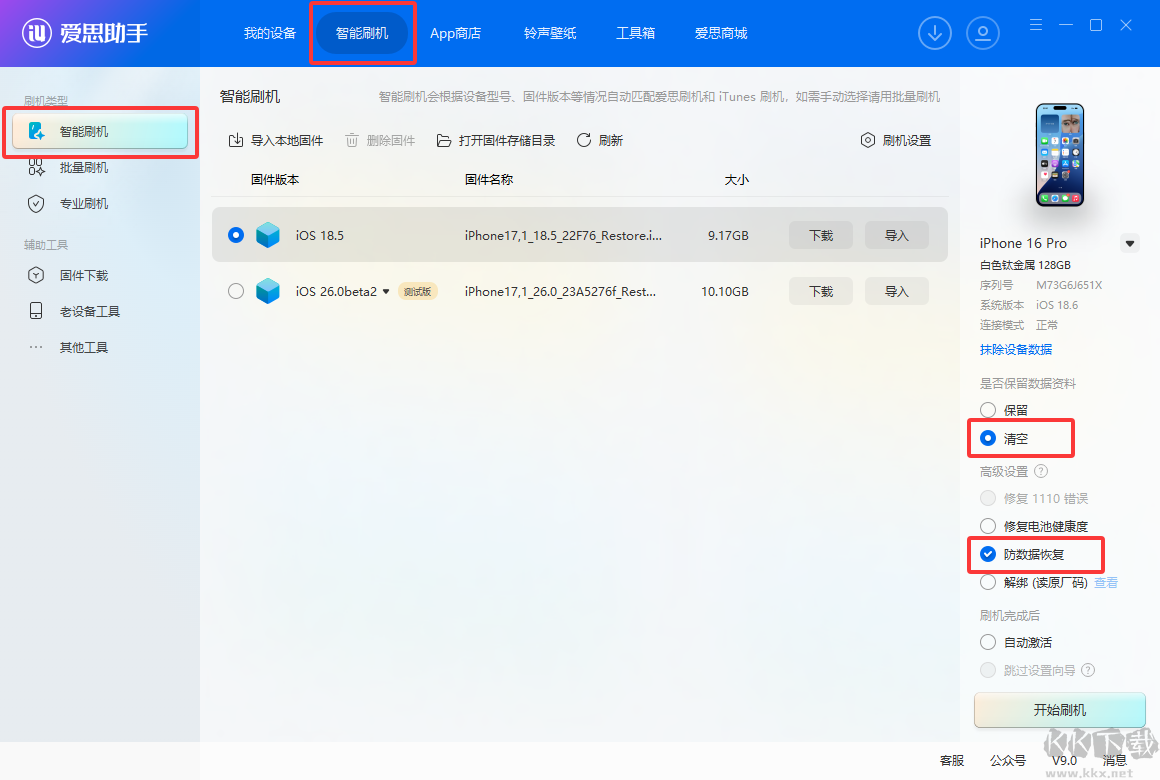Click 公众号 in the status bar
This screenshot has height=780, width=1160.
pyautogui.click(x=1008, y=760)
